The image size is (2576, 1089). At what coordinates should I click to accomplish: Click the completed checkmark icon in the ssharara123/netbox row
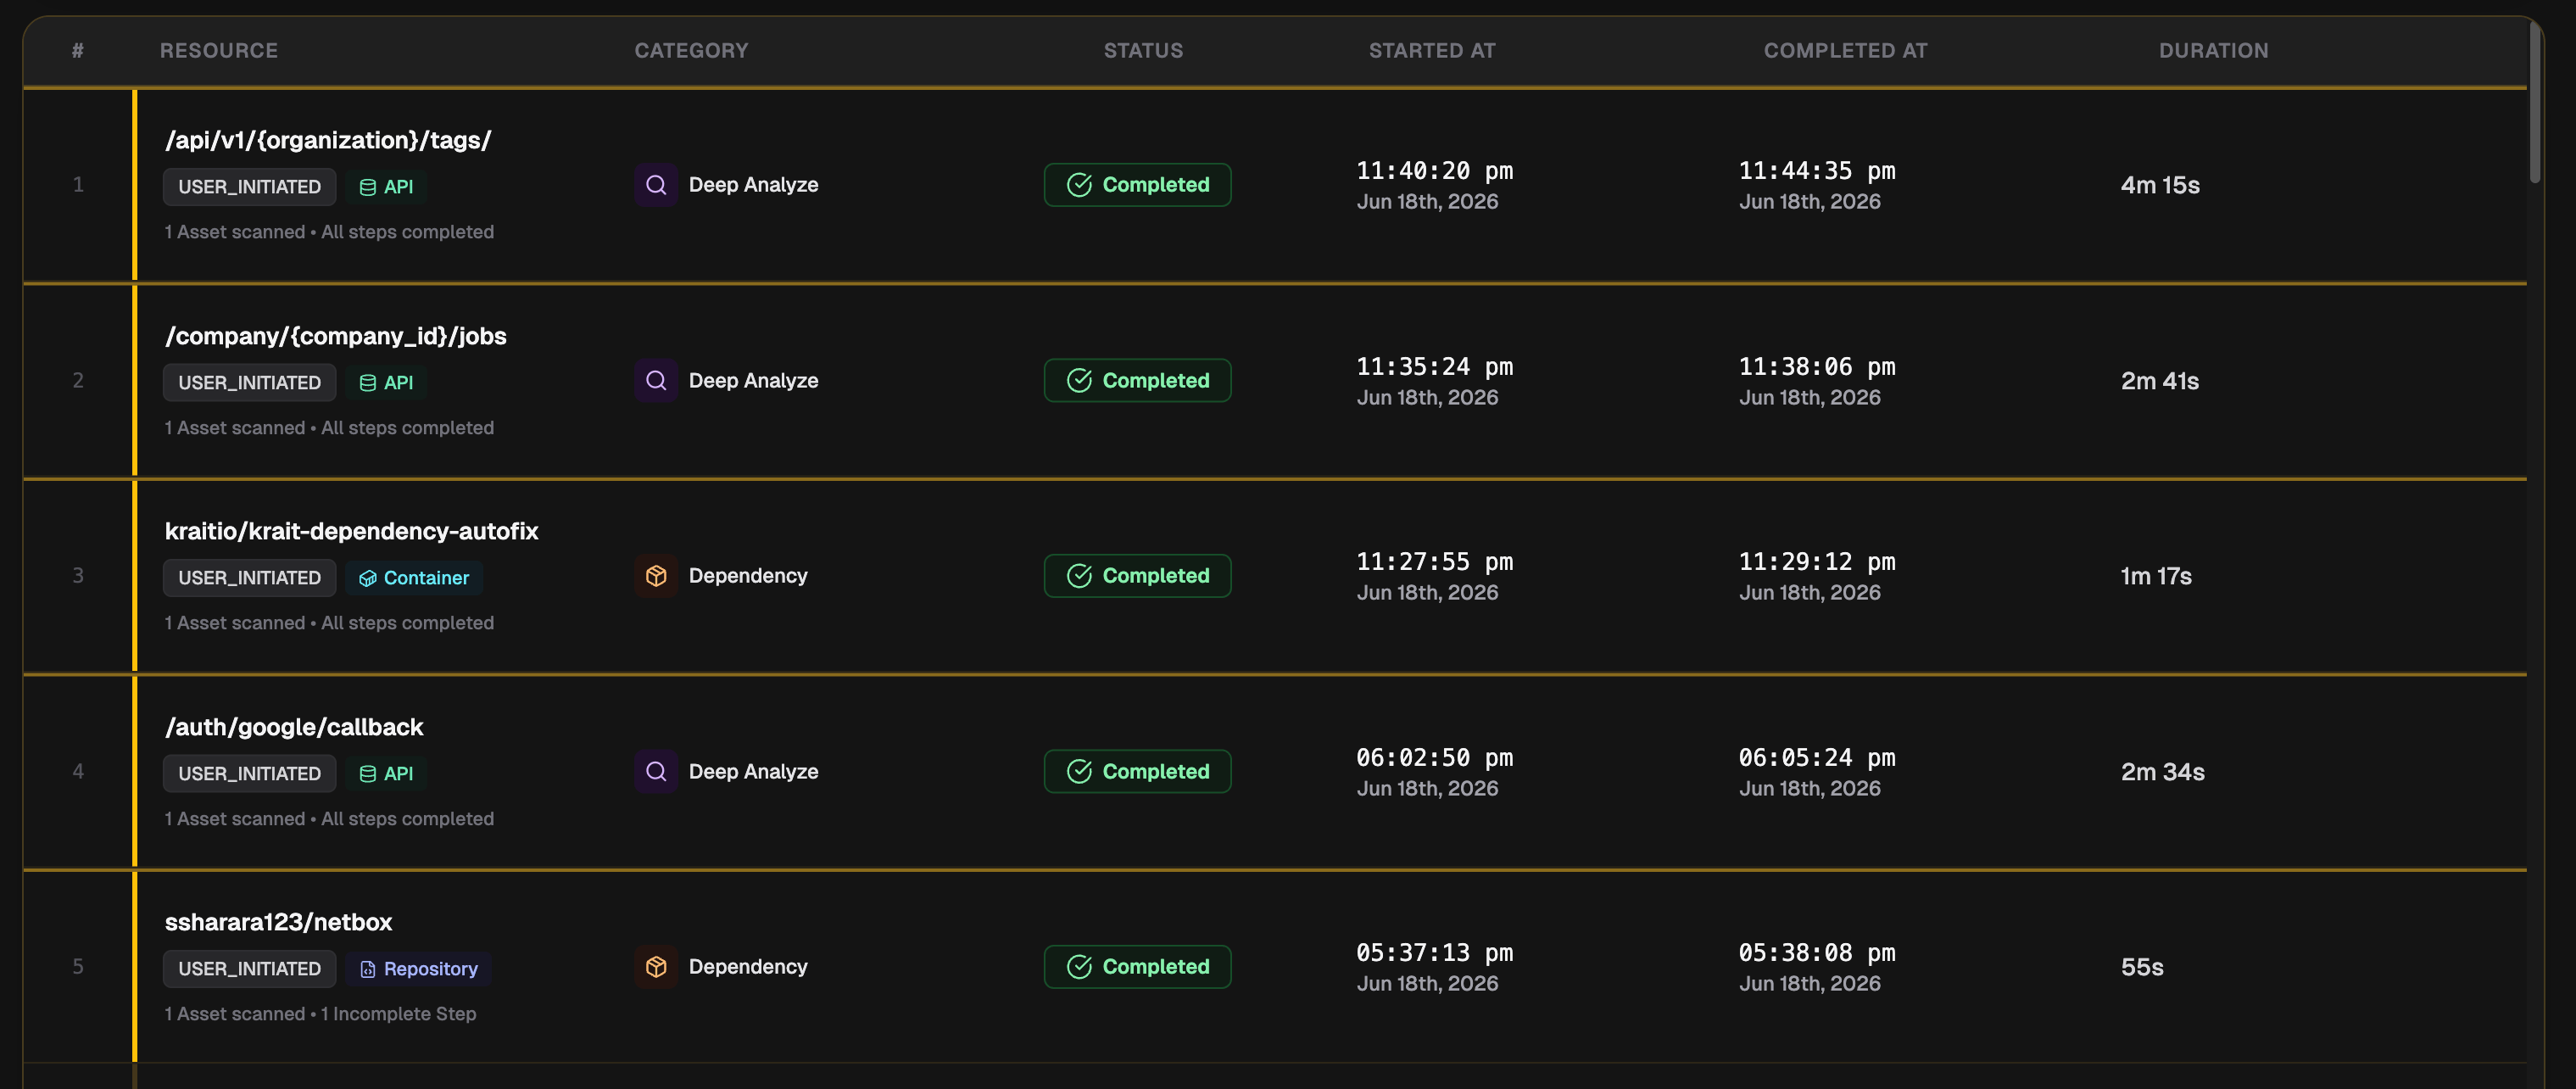[1079, 967]
